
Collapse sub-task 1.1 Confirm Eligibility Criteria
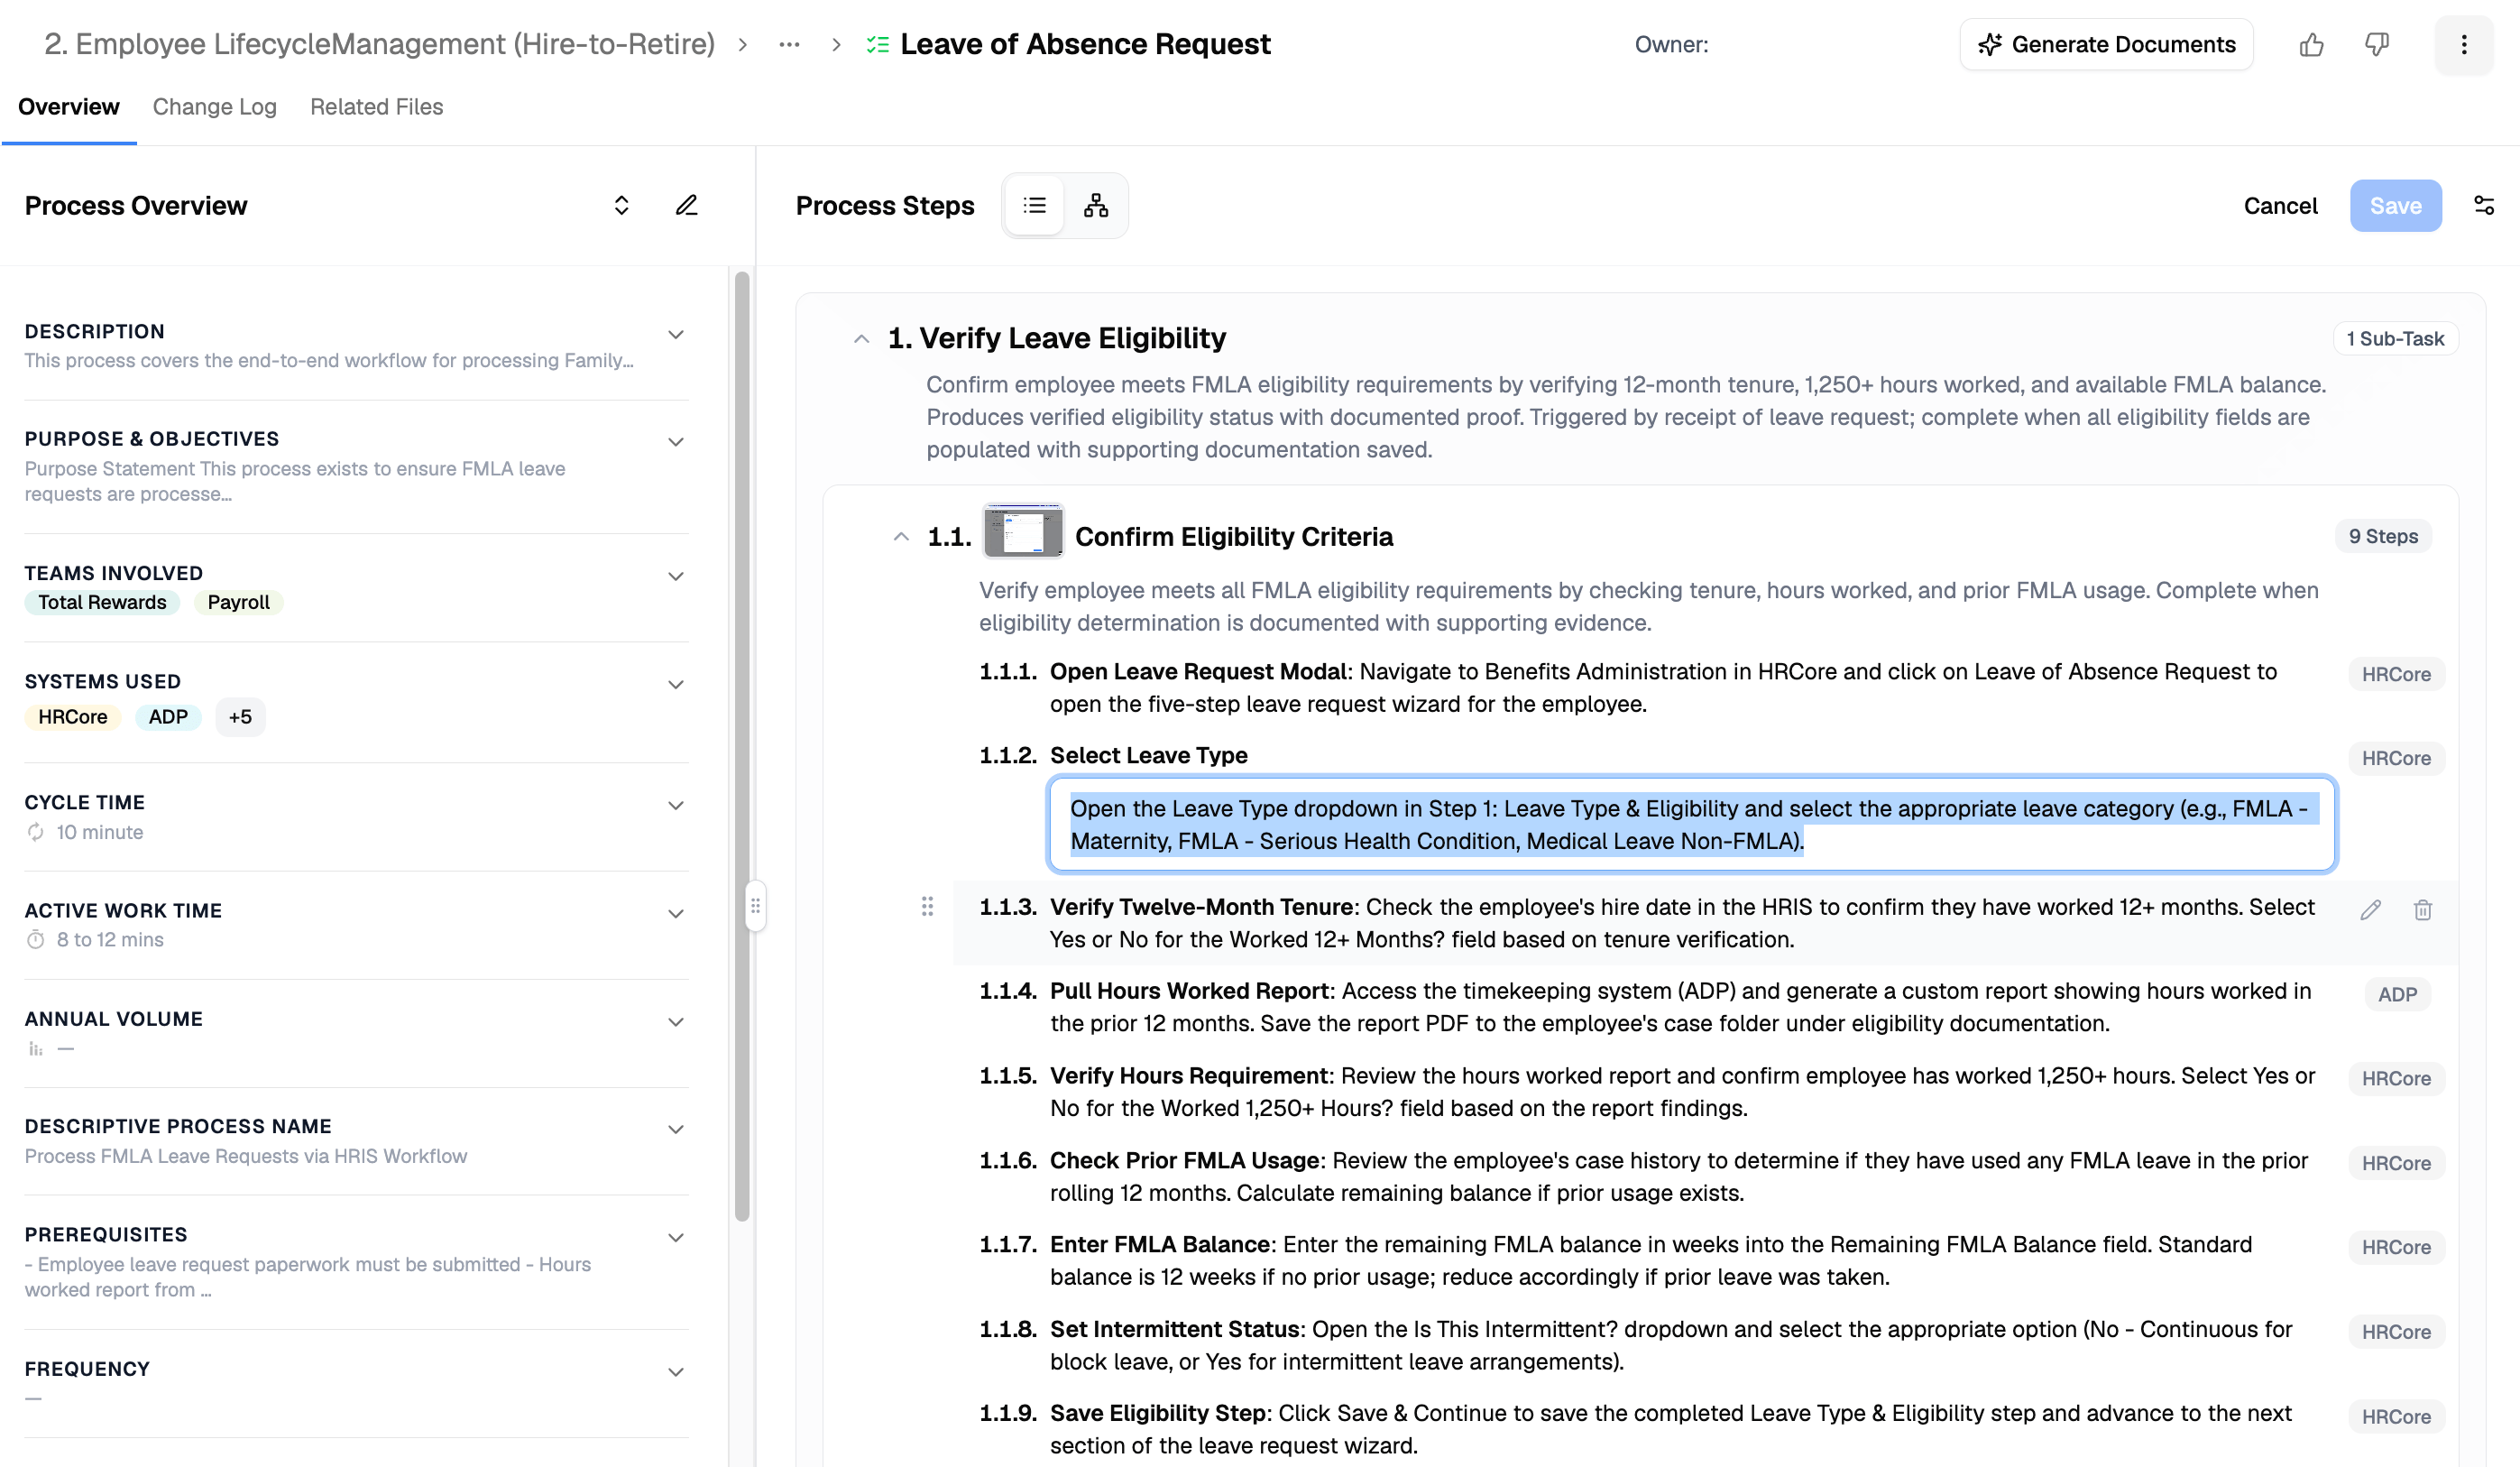click(x=901, y=537)
